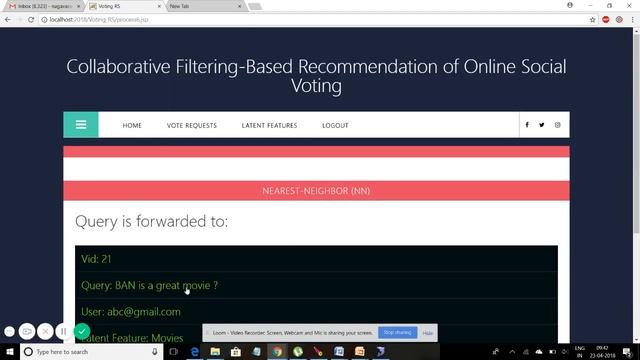Hide the Loom sharing notification
This screenshot has height=360, width=640.
click(x=427, y=333)
